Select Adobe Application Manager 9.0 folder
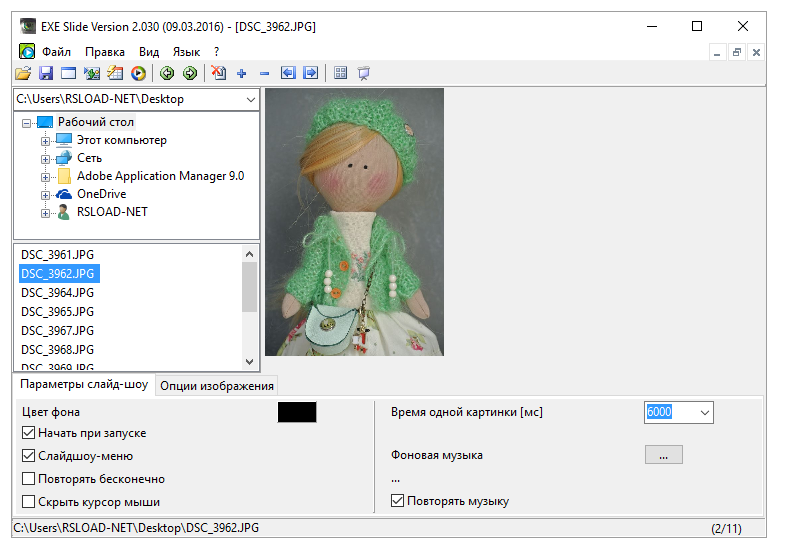Image resolution: width=796 pixels, height=556 pixels. 160,176
